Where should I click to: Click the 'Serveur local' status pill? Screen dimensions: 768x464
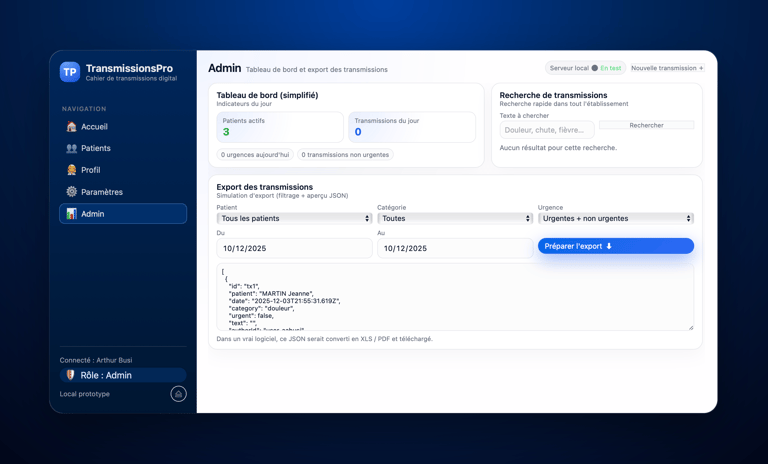pyautogui.click(x=585, y=68)
